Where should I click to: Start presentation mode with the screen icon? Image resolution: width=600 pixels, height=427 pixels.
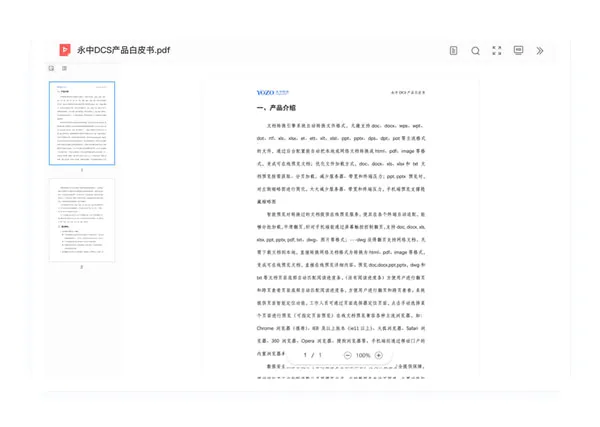click(x=518, y=51)
